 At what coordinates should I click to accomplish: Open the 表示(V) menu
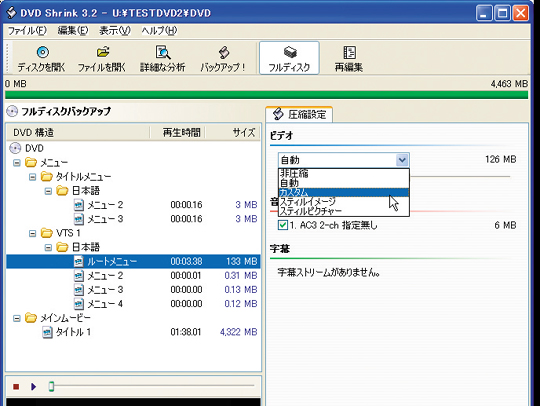point(115,31)
